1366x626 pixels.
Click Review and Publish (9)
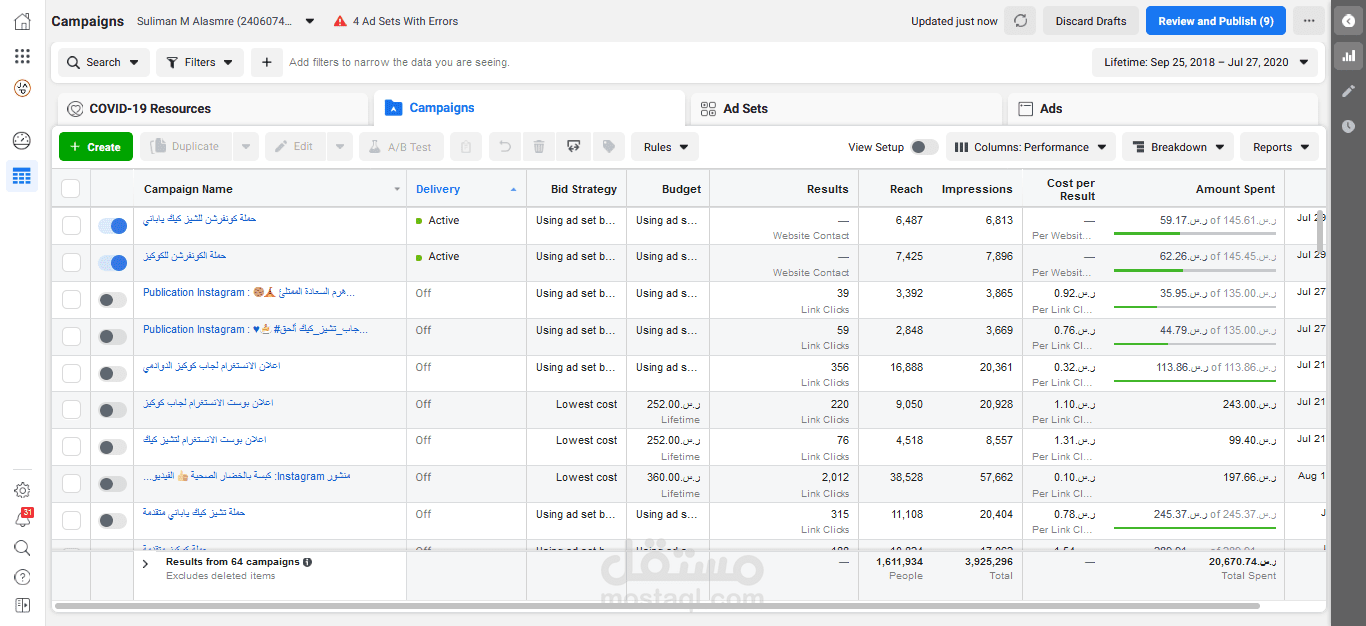coord(1216,21)
